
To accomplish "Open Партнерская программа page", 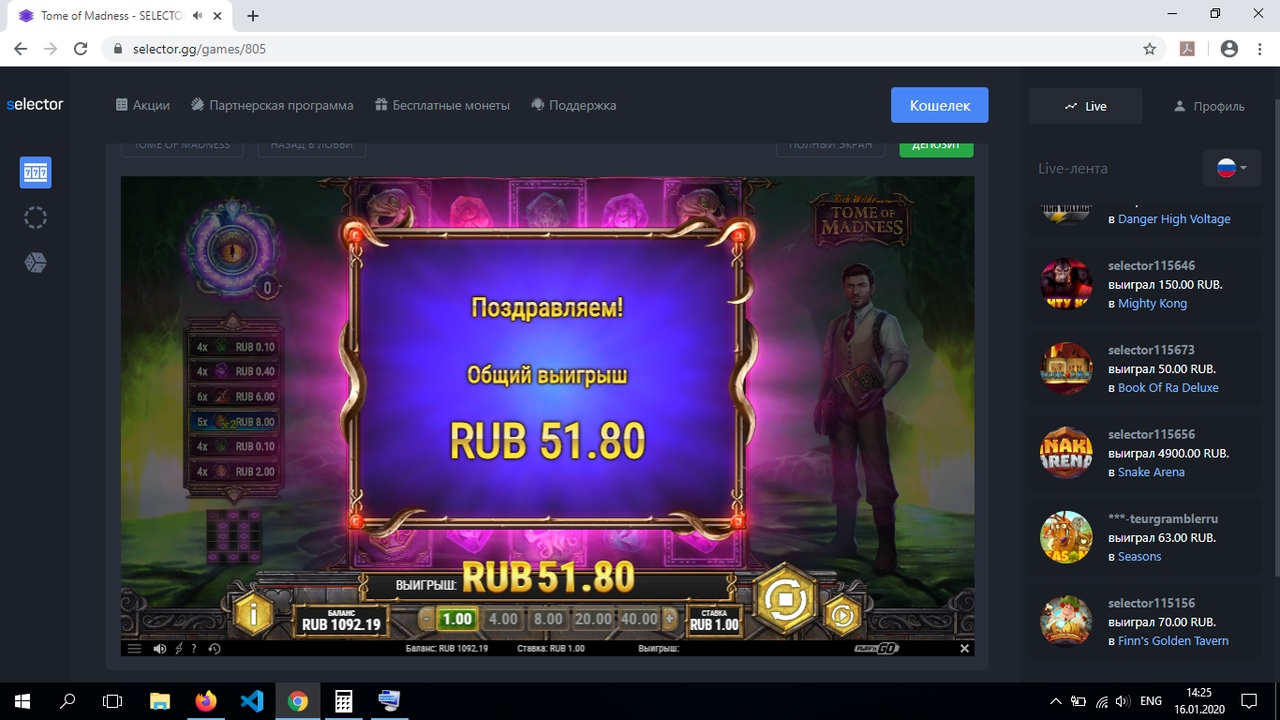I will (272, 105).
